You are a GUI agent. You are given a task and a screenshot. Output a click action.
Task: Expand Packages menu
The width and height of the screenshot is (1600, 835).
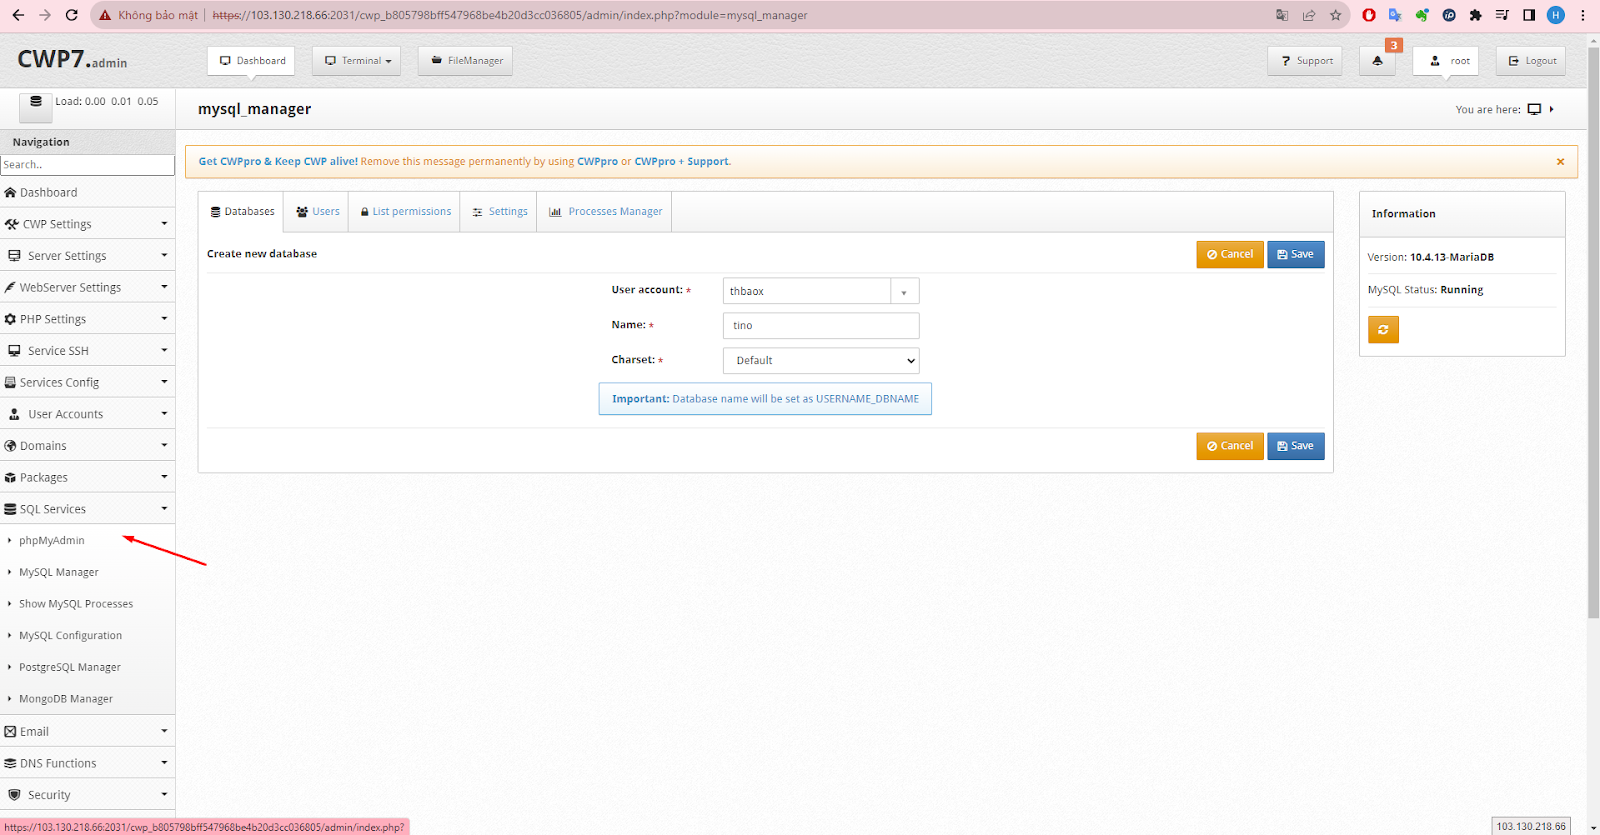click(x=87, y=478)
